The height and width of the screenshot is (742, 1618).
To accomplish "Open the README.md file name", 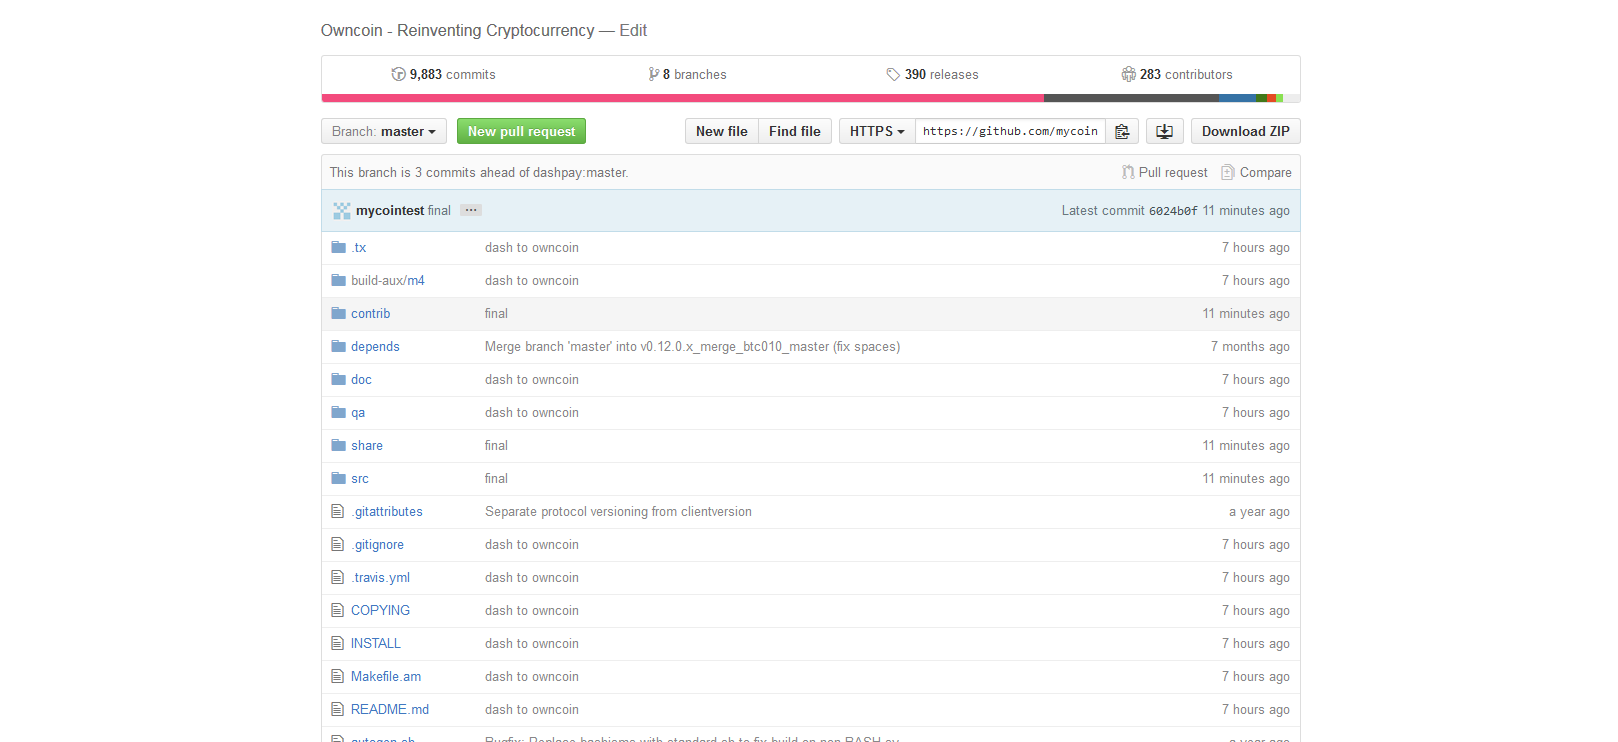I will tap(390, 709).
